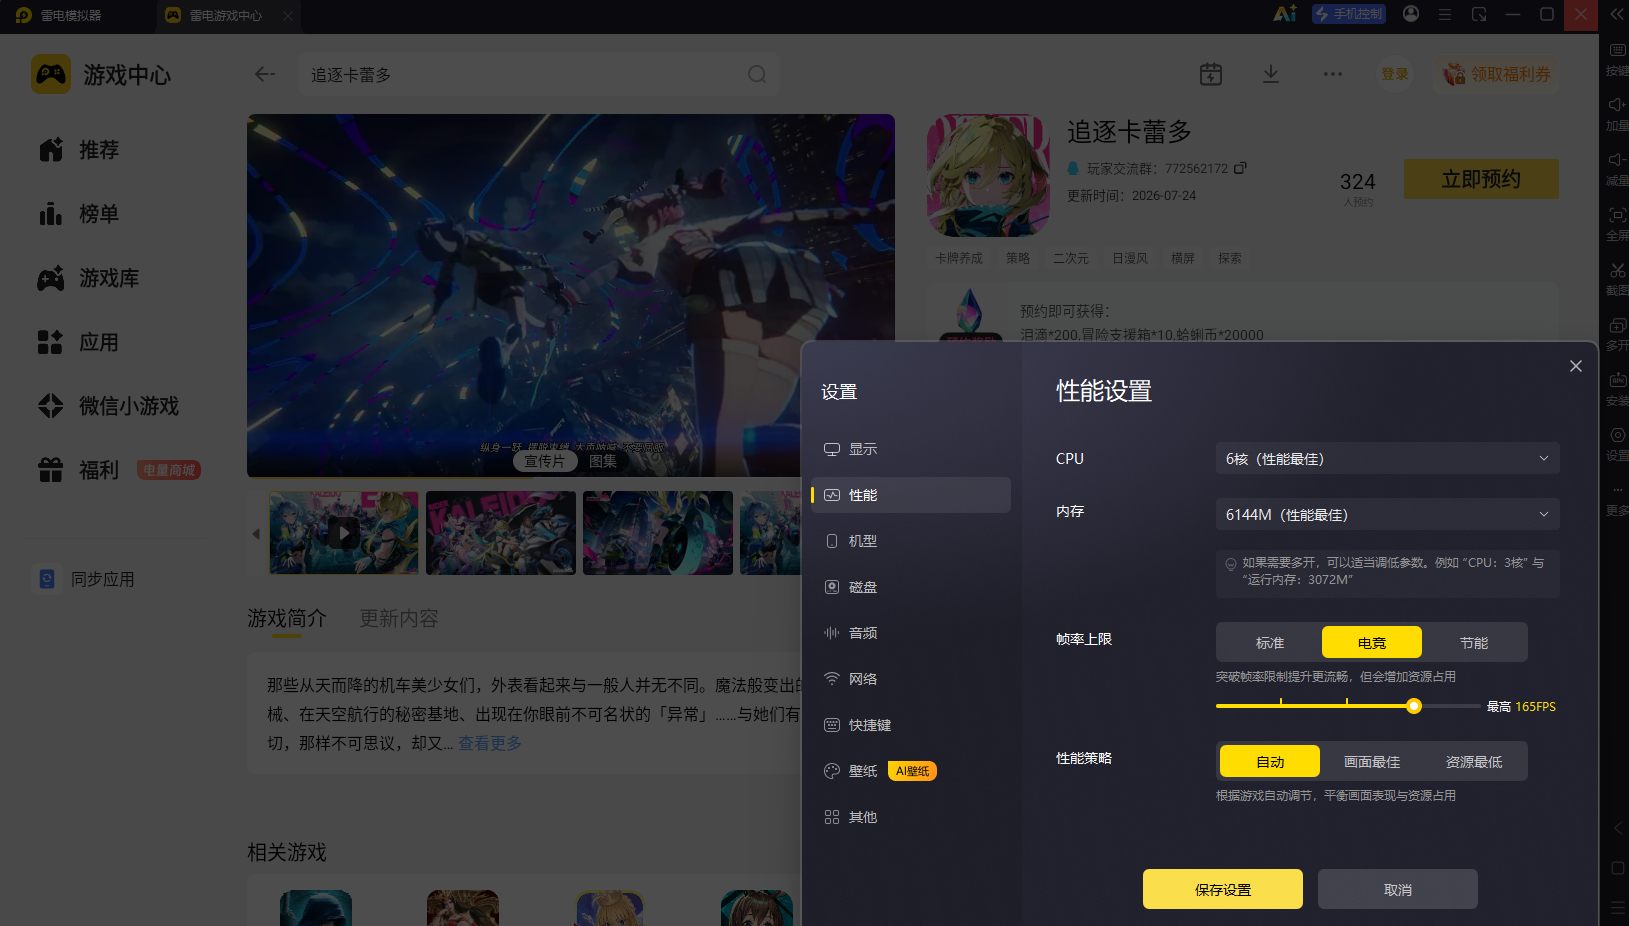Open the 查看更多 link in description
Viewport: 1629px width, 926px height.
pyautogui.click(x=490, y=743)
